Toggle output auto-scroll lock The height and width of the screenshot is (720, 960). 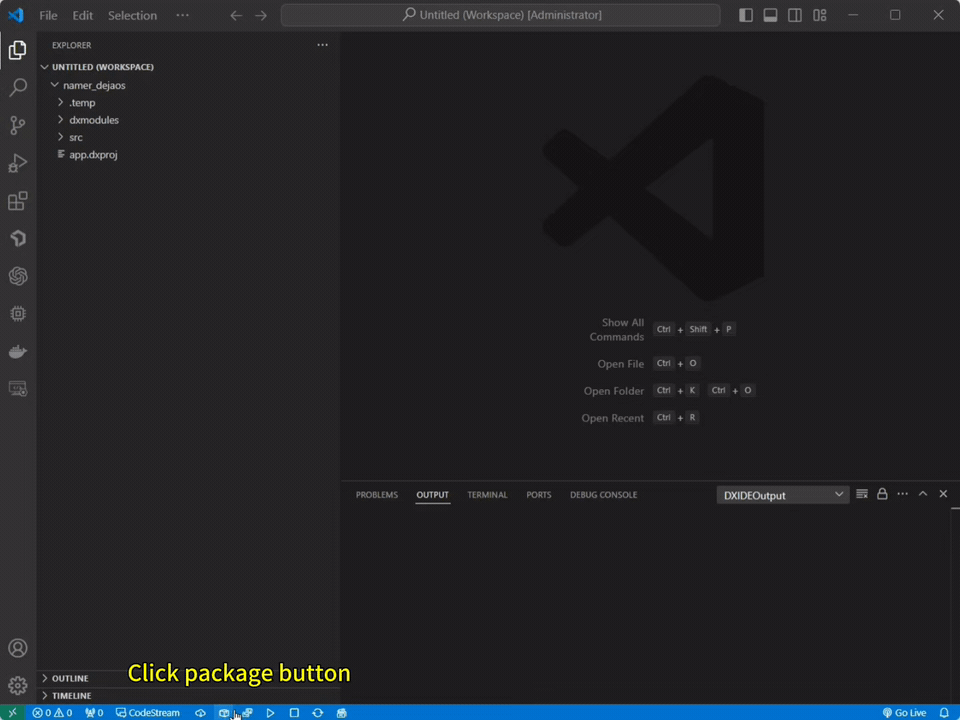(x=882, y=494)
